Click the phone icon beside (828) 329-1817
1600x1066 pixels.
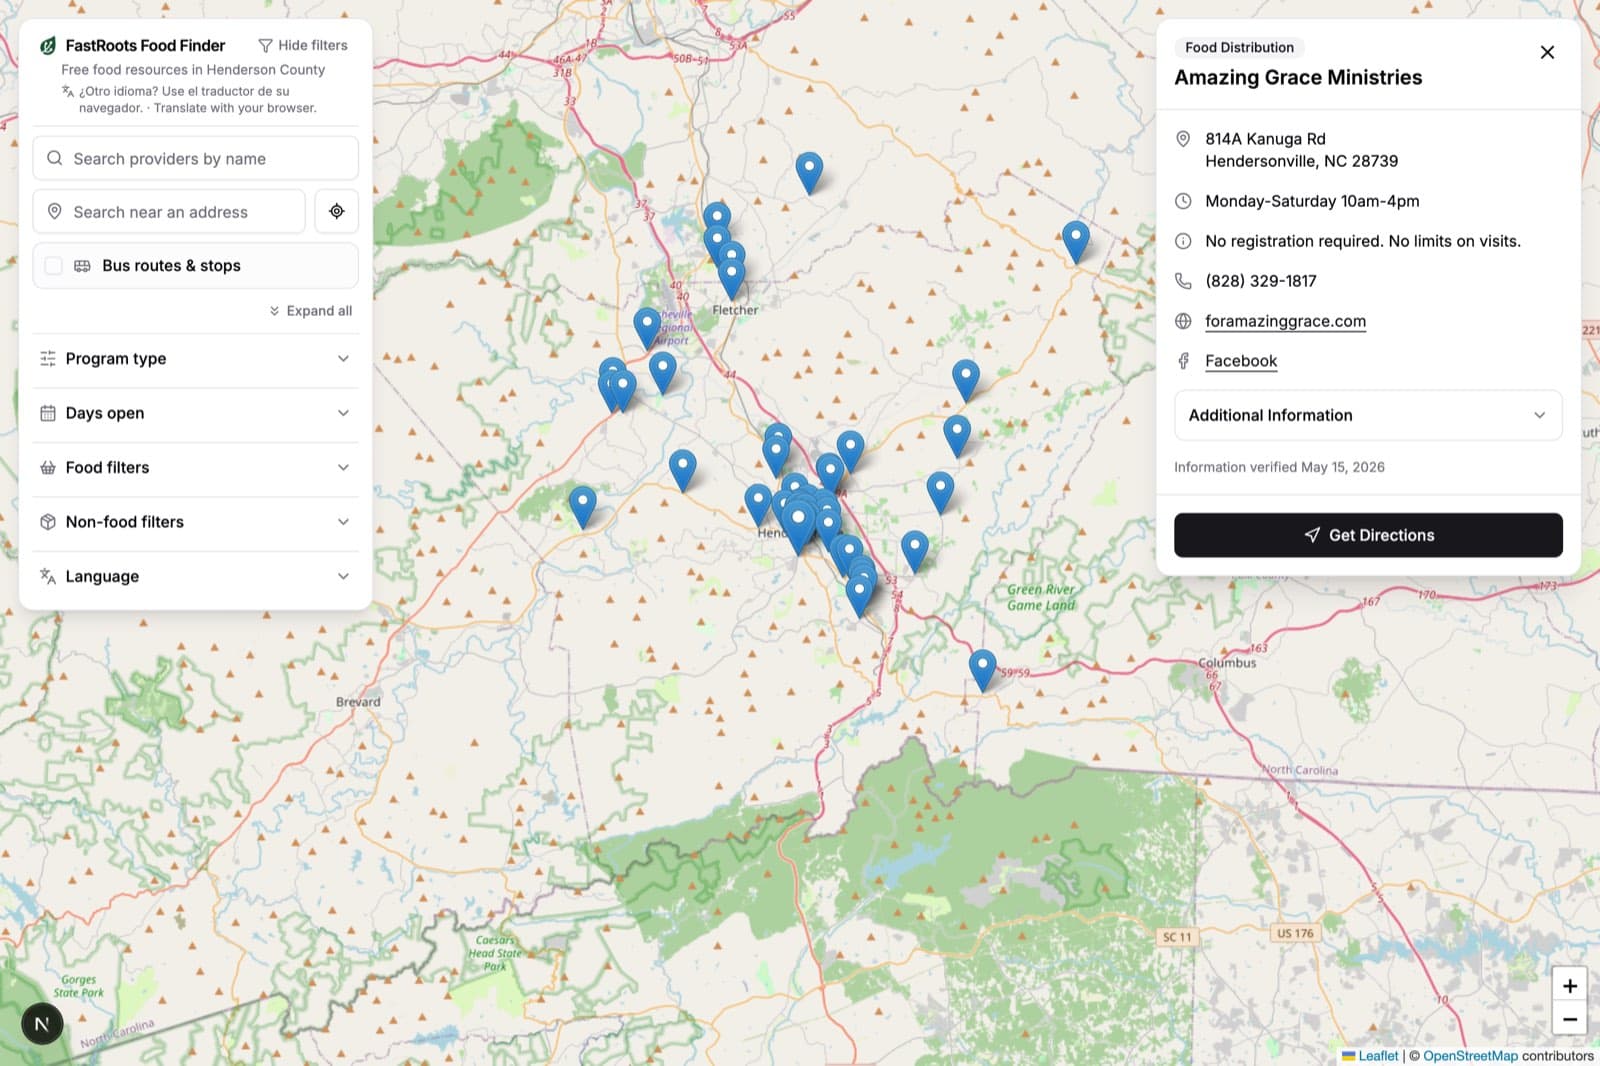[1183, 281]
